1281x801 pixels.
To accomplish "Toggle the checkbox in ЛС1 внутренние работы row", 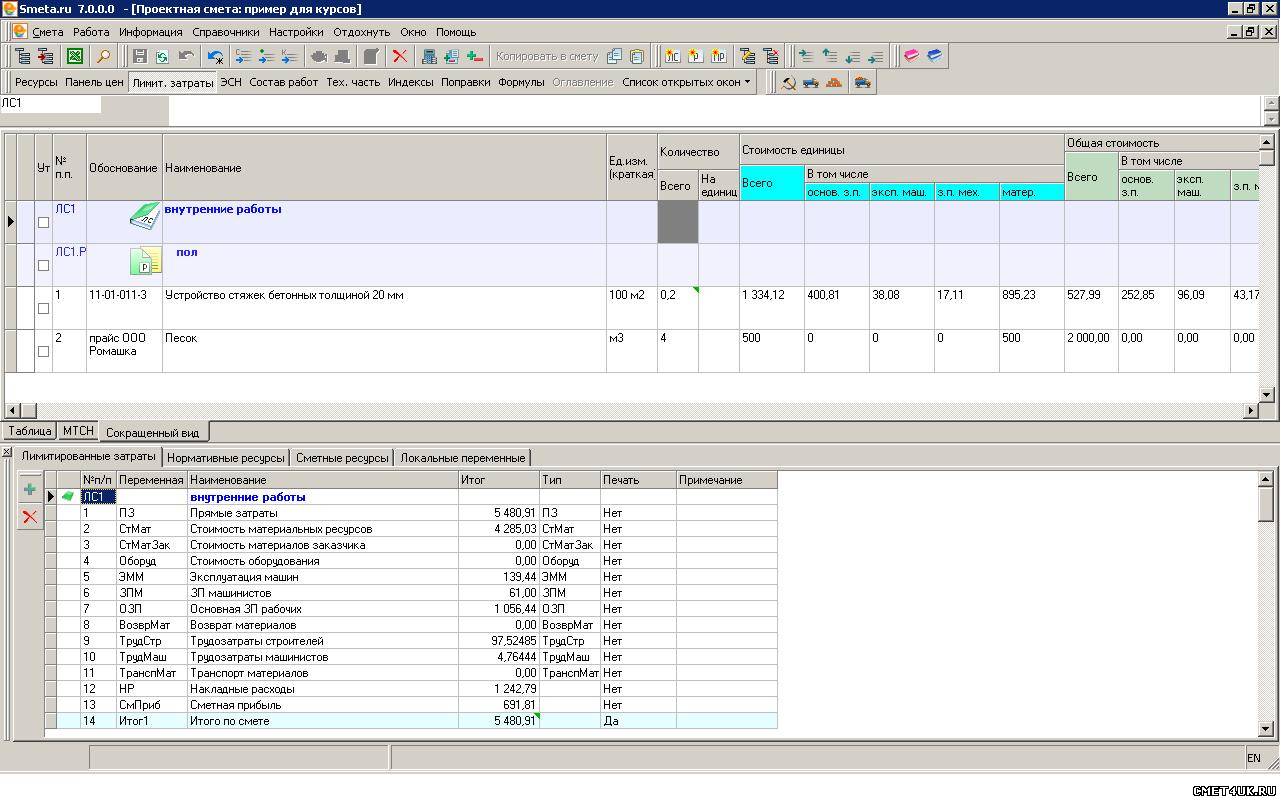I will click(x=43, y=223).
